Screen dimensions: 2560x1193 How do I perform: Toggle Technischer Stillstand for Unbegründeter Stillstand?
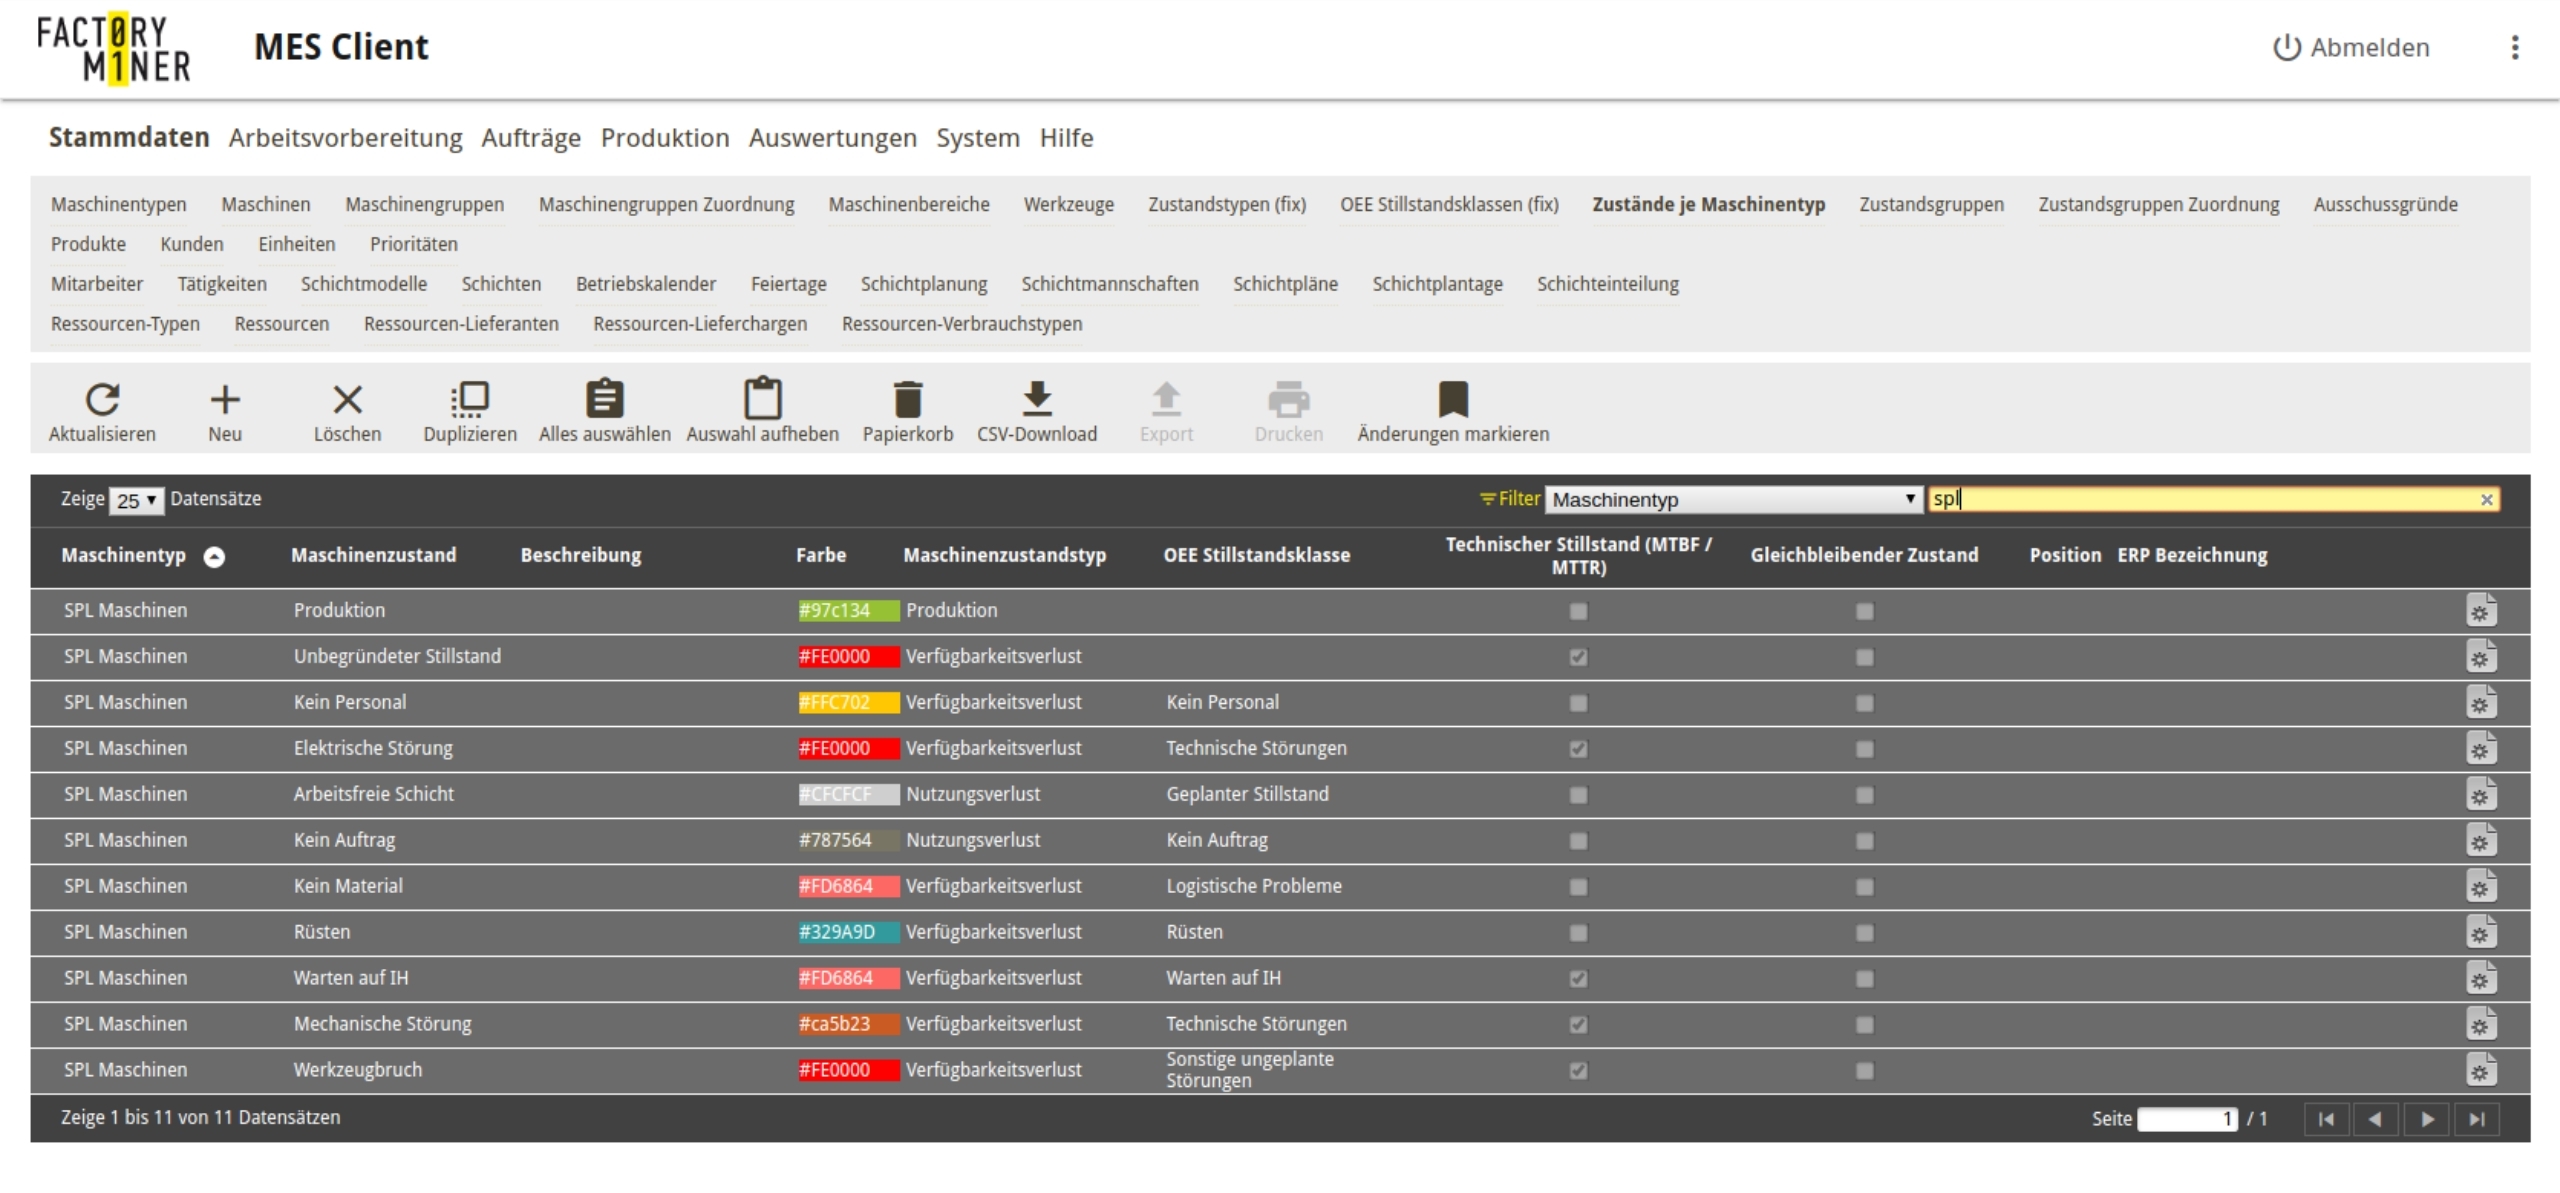pos(1578,657)
